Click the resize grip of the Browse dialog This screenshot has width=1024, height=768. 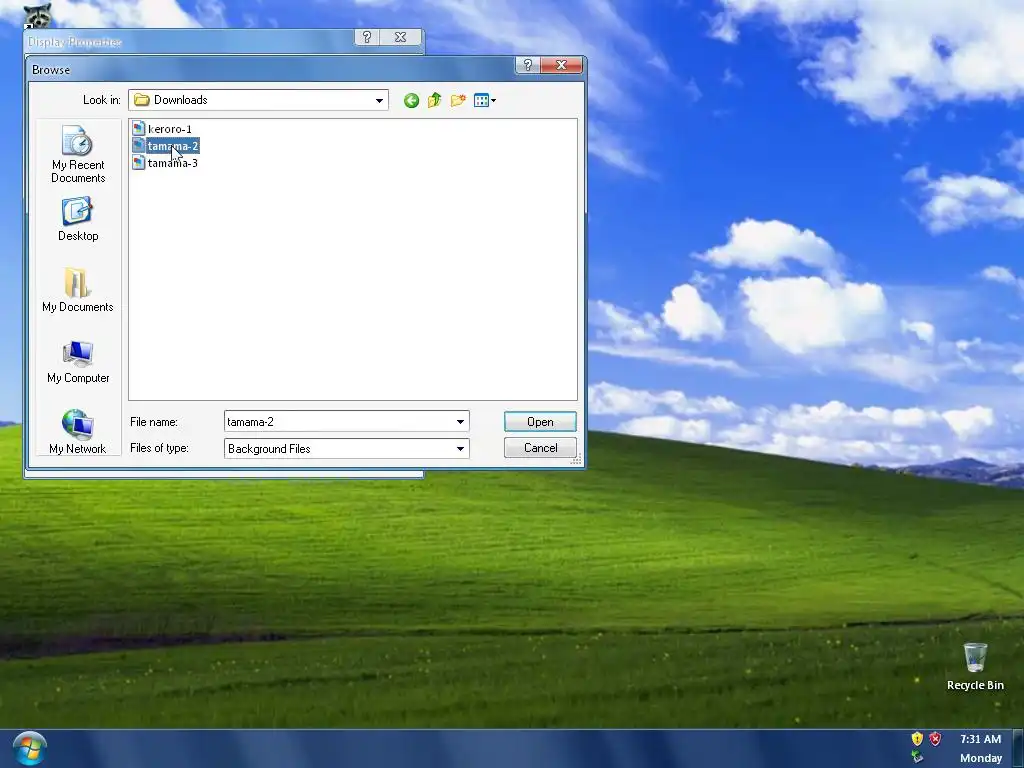576,460
